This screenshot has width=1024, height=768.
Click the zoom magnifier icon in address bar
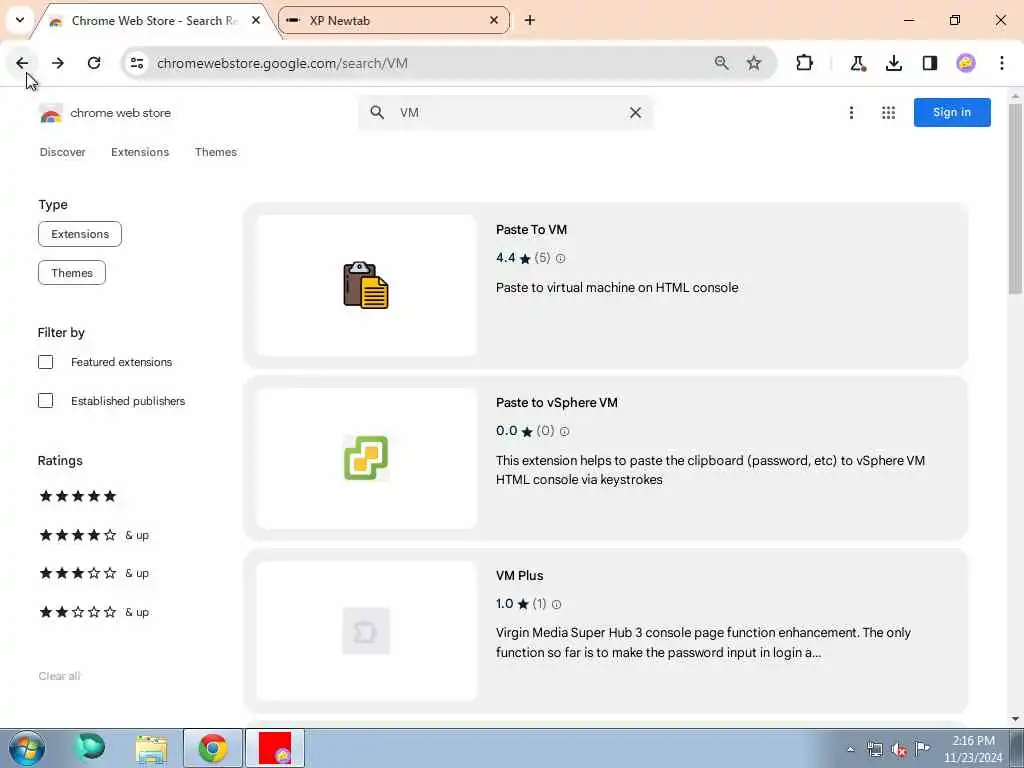722,63
